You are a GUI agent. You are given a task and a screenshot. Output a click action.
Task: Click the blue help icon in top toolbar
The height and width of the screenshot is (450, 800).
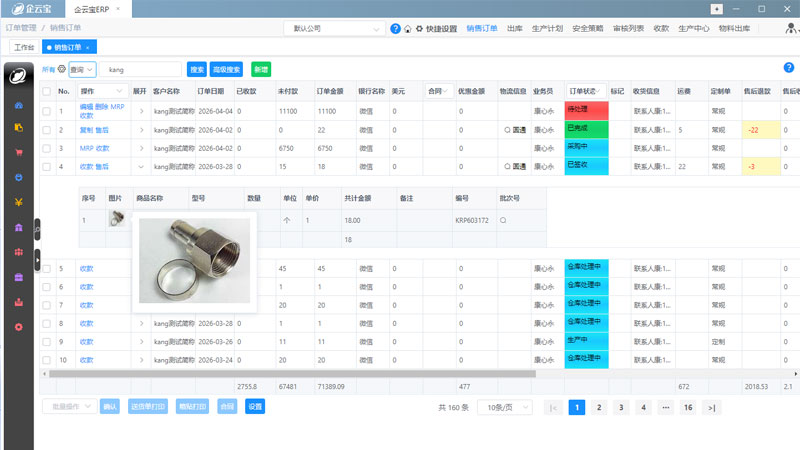coord(395,29)
